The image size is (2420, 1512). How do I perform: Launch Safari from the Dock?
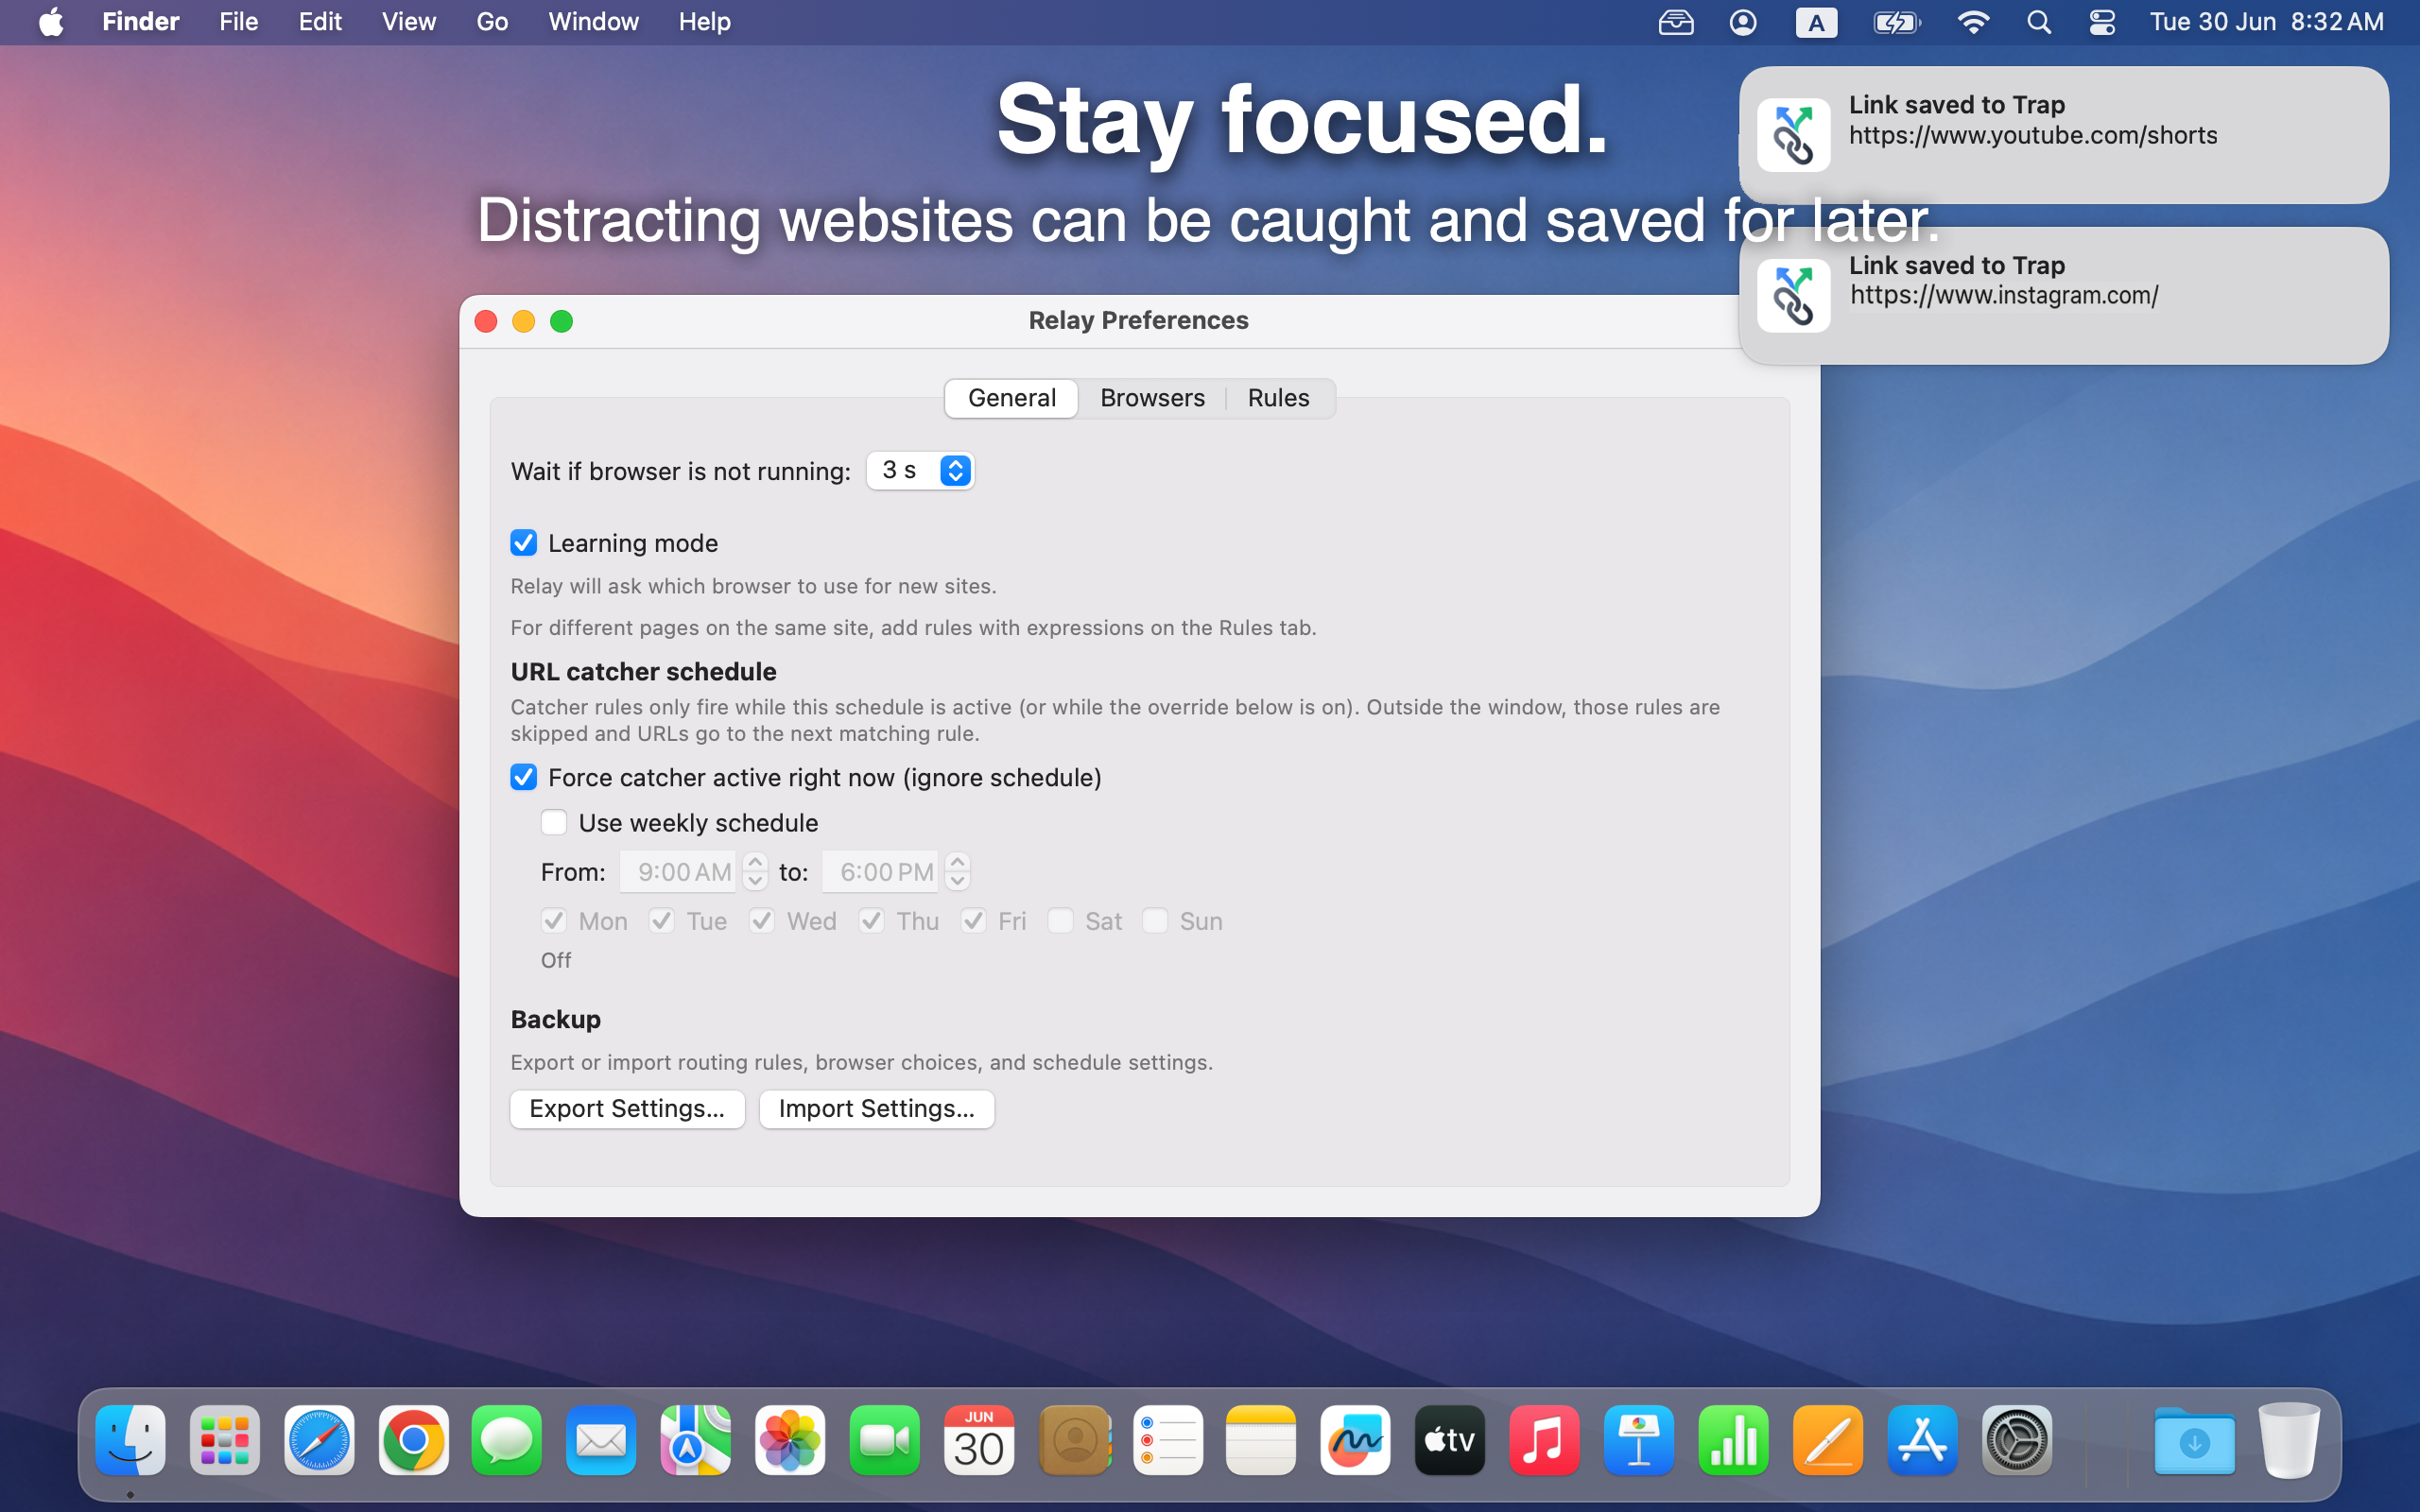point(319,1440)
